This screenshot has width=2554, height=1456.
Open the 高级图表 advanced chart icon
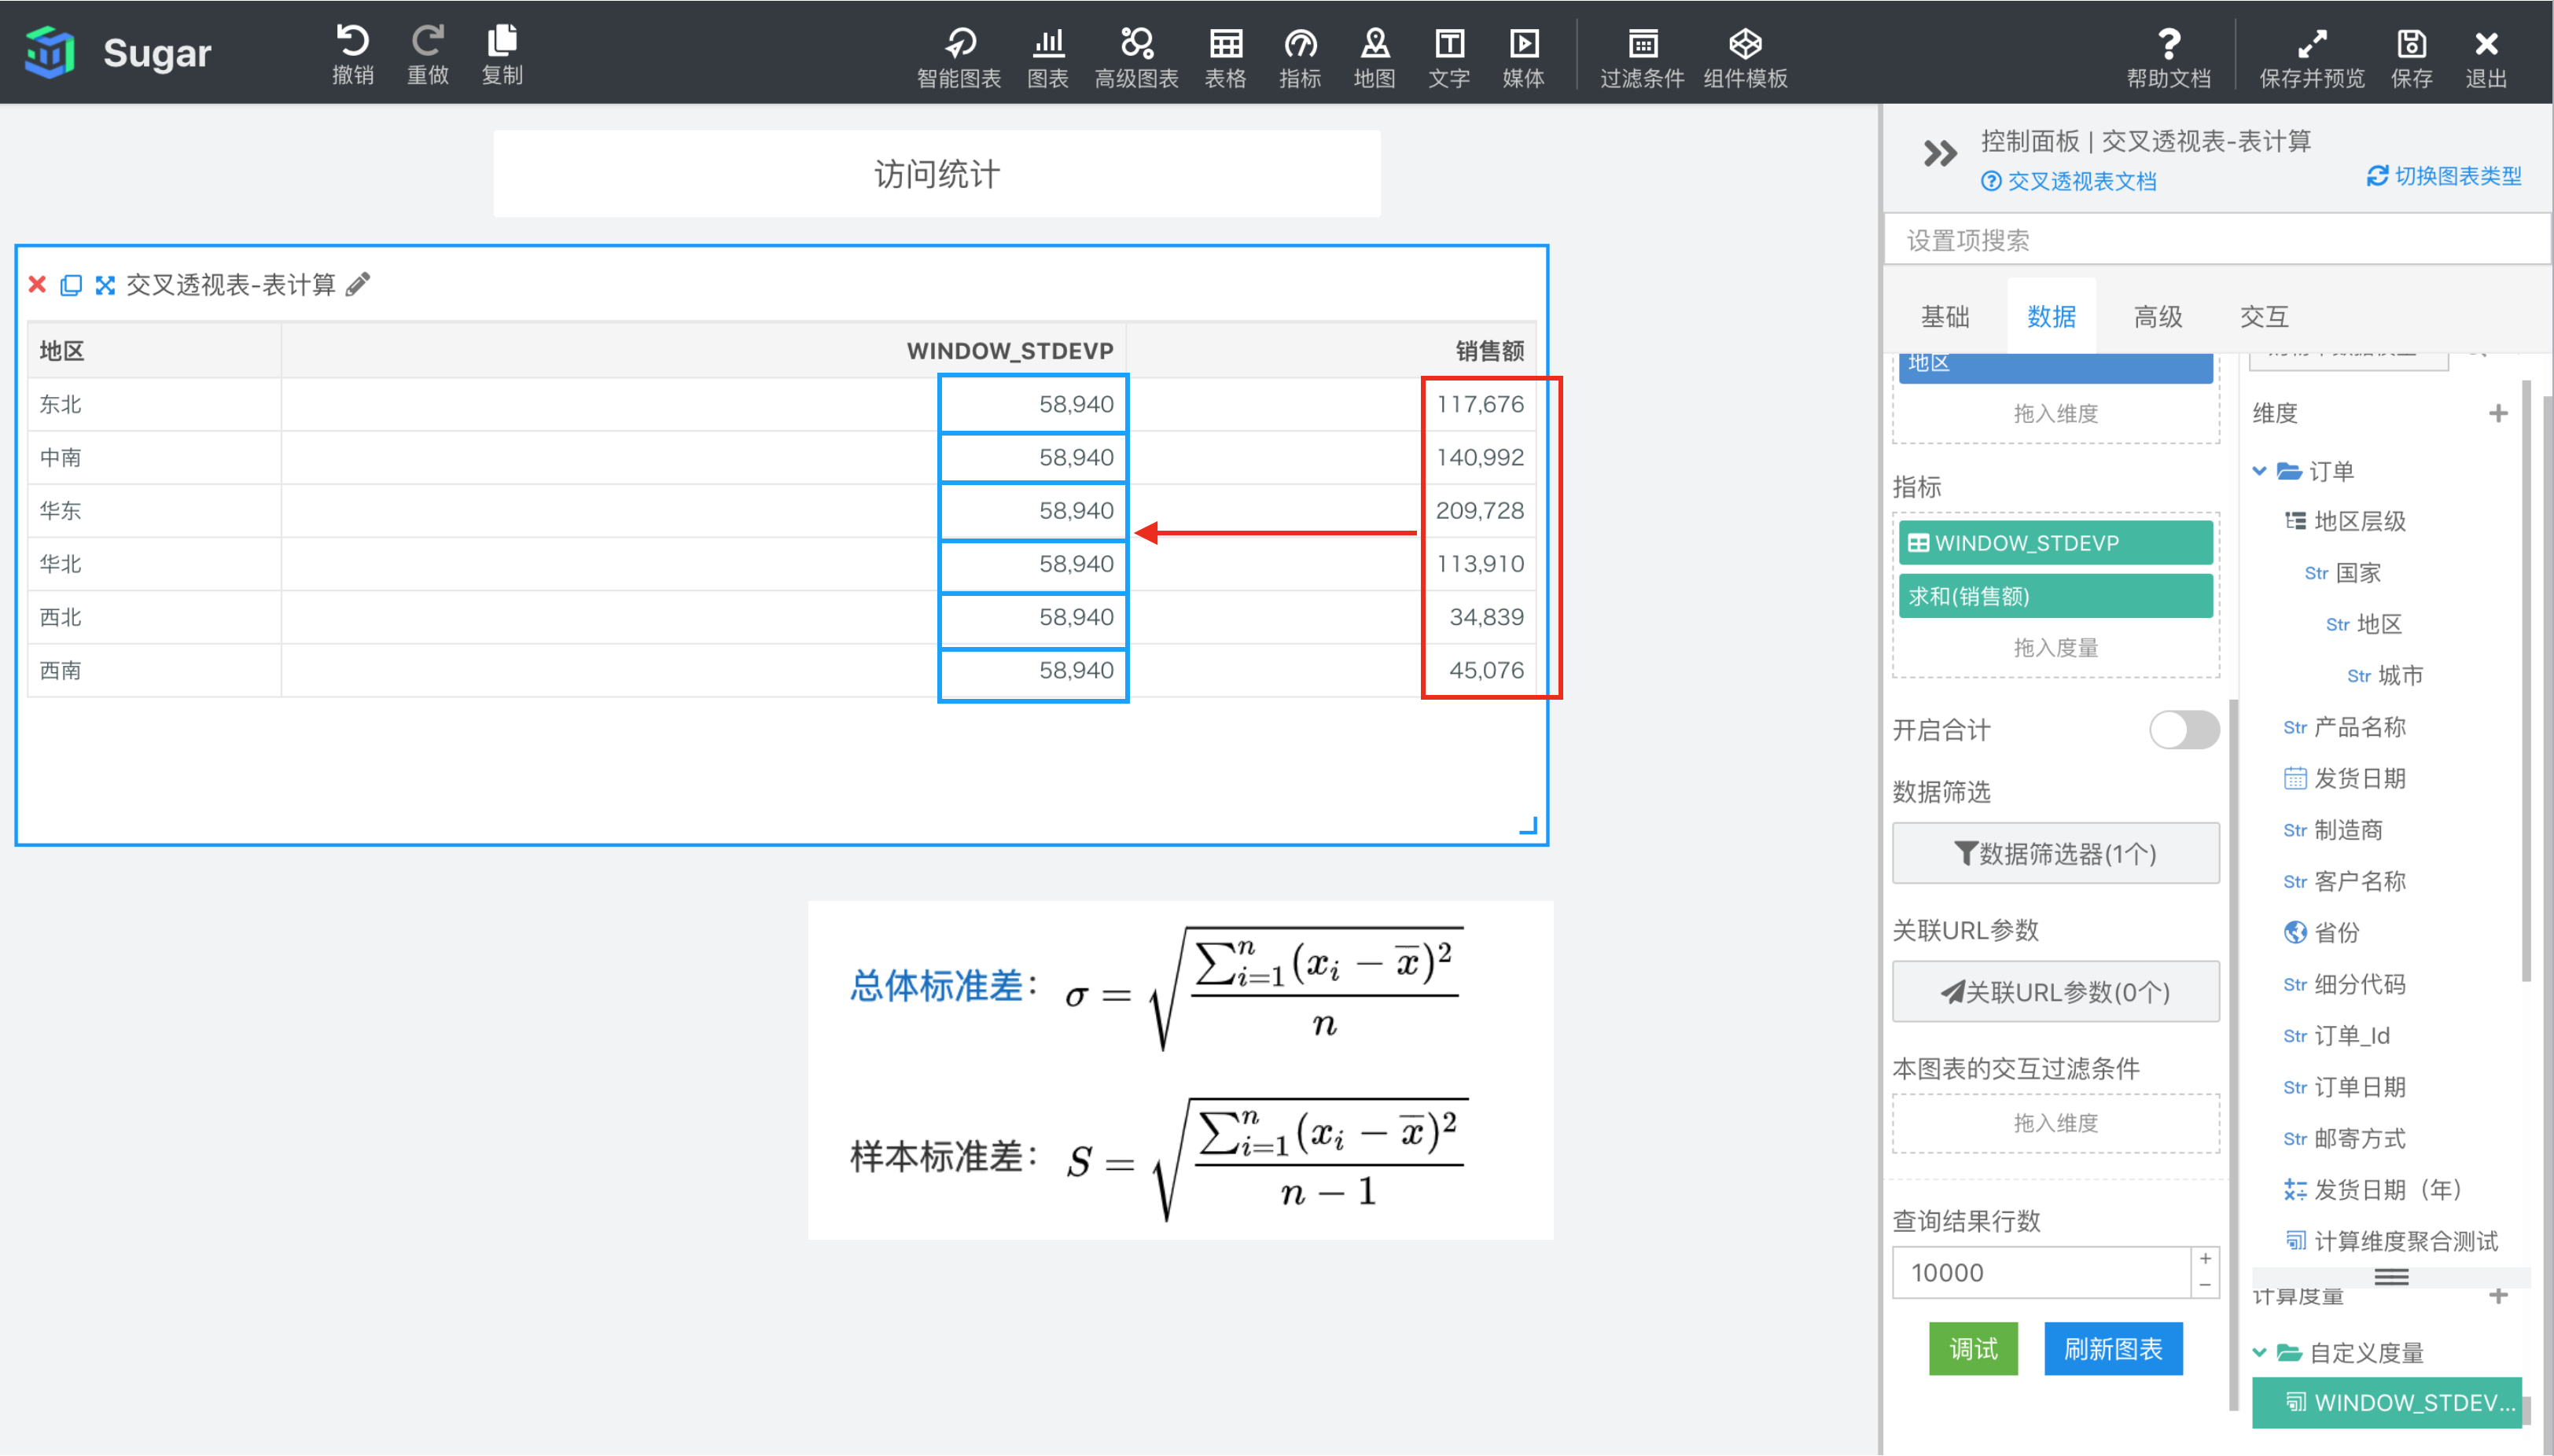coord(1136,57)
